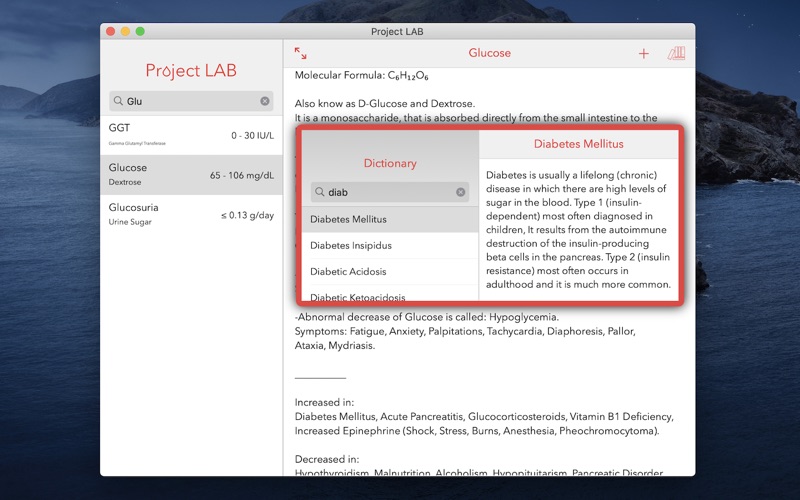Open the dictionary books icon
Viewport: 800px width, 500px height.
pos(676,53)
